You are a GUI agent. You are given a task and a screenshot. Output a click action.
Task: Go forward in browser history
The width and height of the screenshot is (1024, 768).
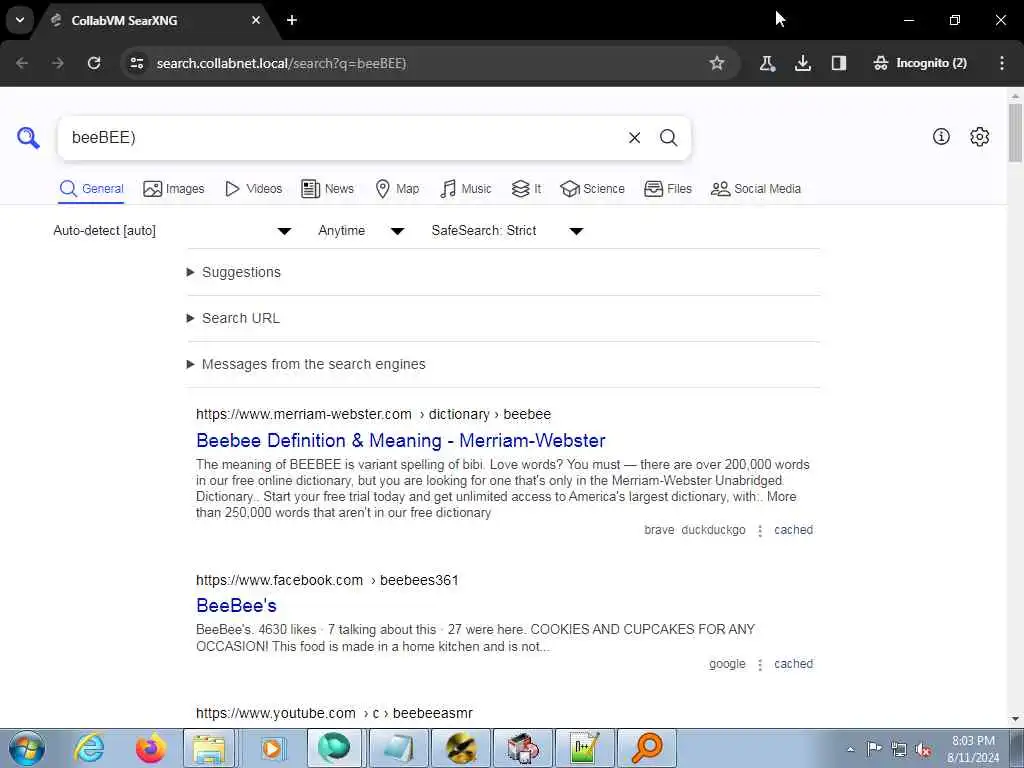[x=58, y=63]
